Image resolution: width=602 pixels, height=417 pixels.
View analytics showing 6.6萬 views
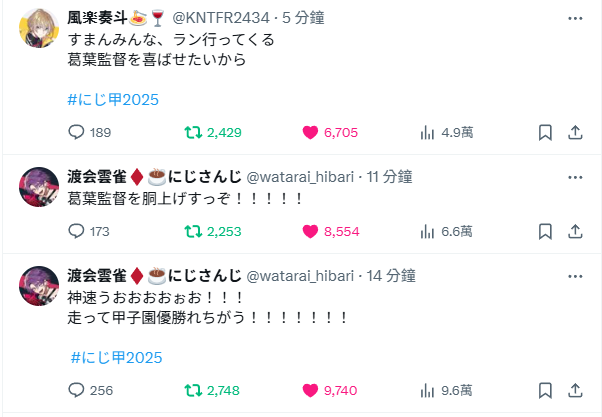(446, 232)
